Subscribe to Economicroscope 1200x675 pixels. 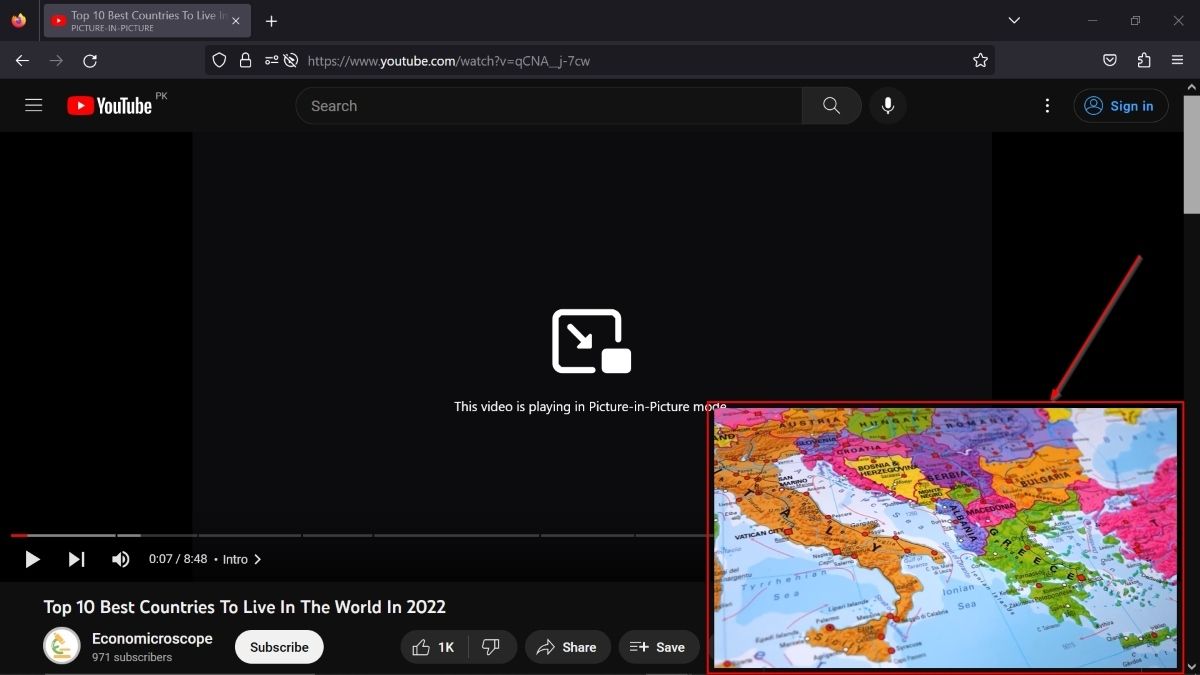tap(278, 647)
